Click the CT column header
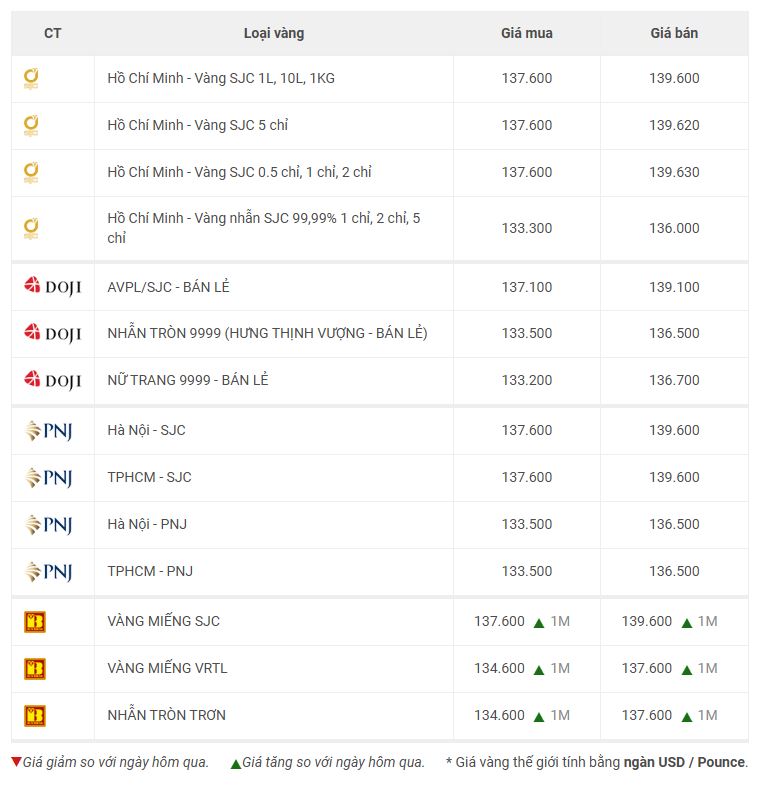Screen dimensions: 766x793 pos(52,33)
